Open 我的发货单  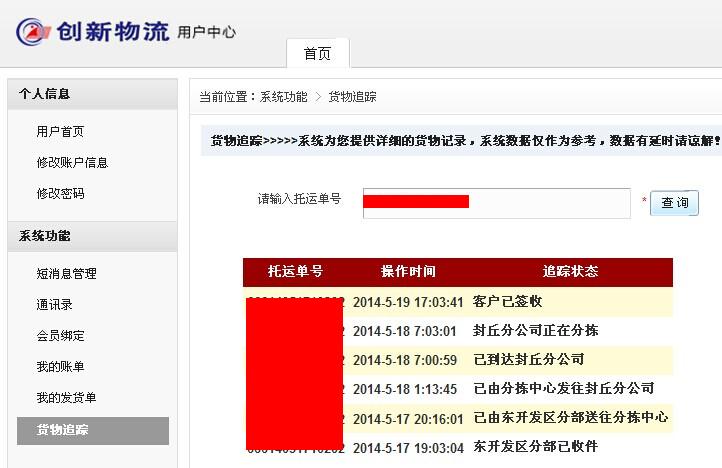point(66,398)
